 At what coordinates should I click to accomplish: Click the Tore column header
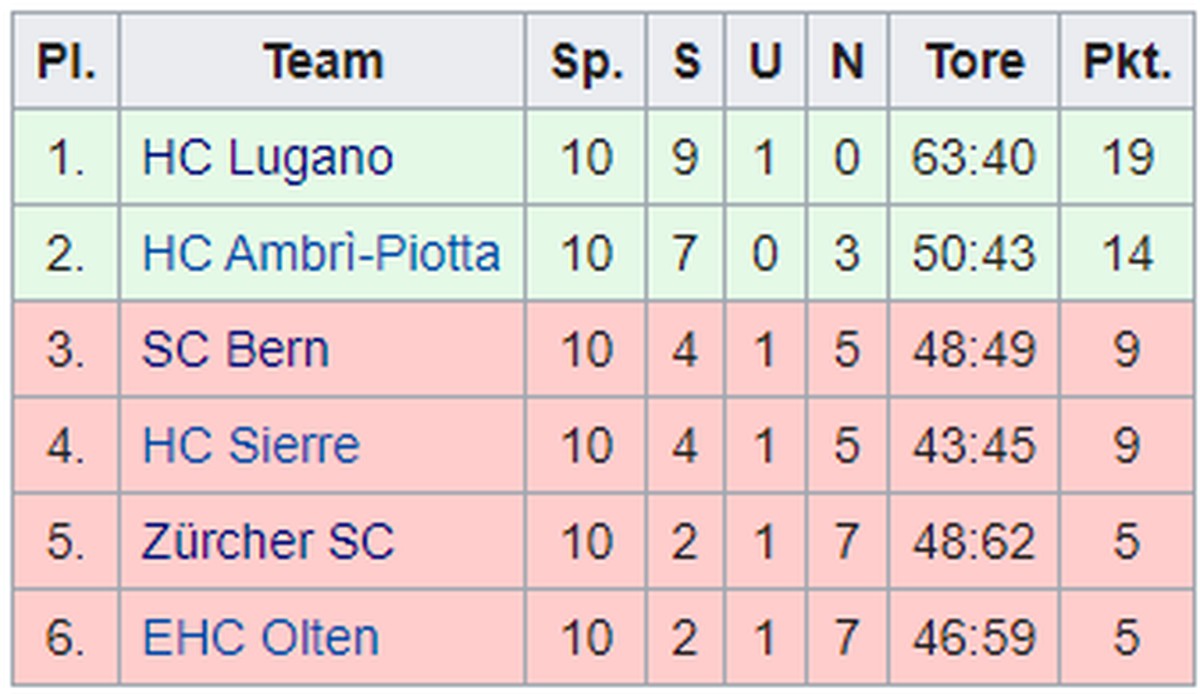point(974,62)
